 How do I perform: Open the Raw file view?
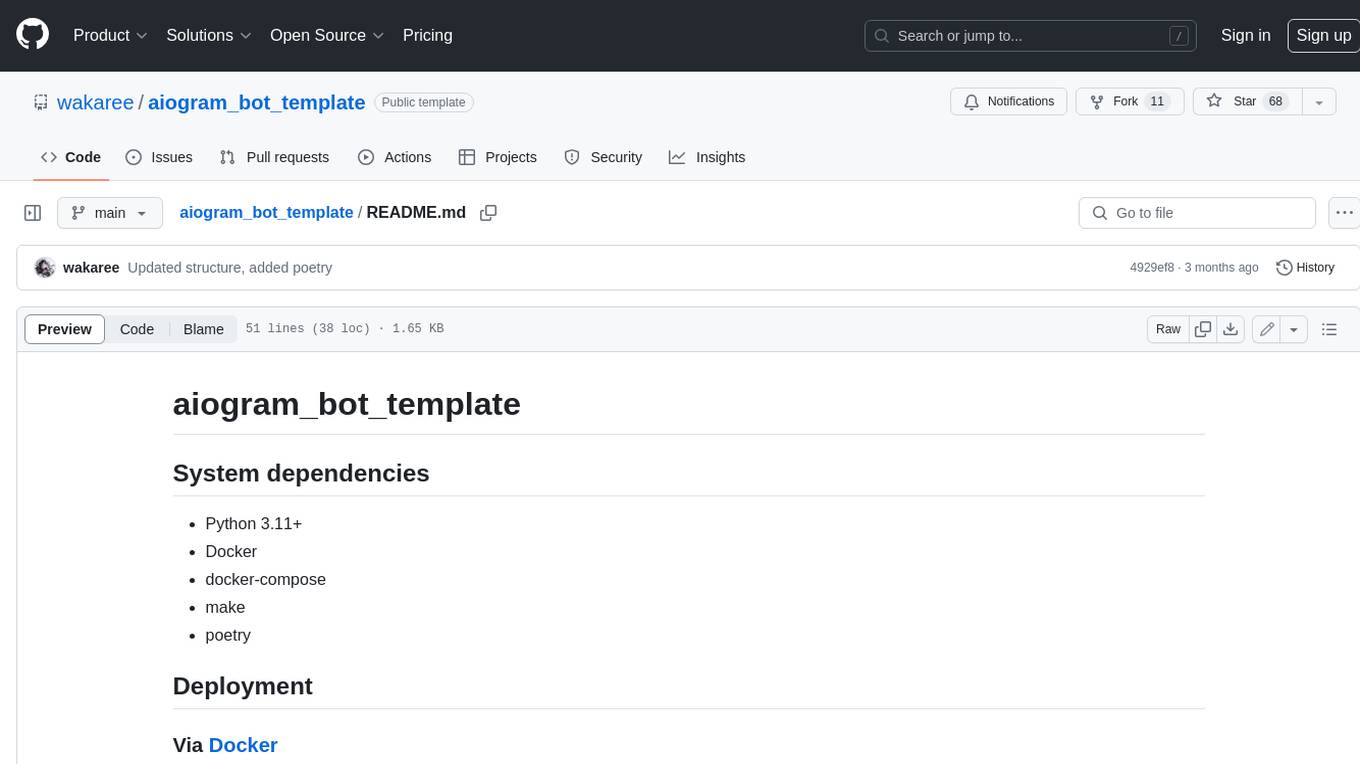pyautogui.click(x=1168, y=329)
